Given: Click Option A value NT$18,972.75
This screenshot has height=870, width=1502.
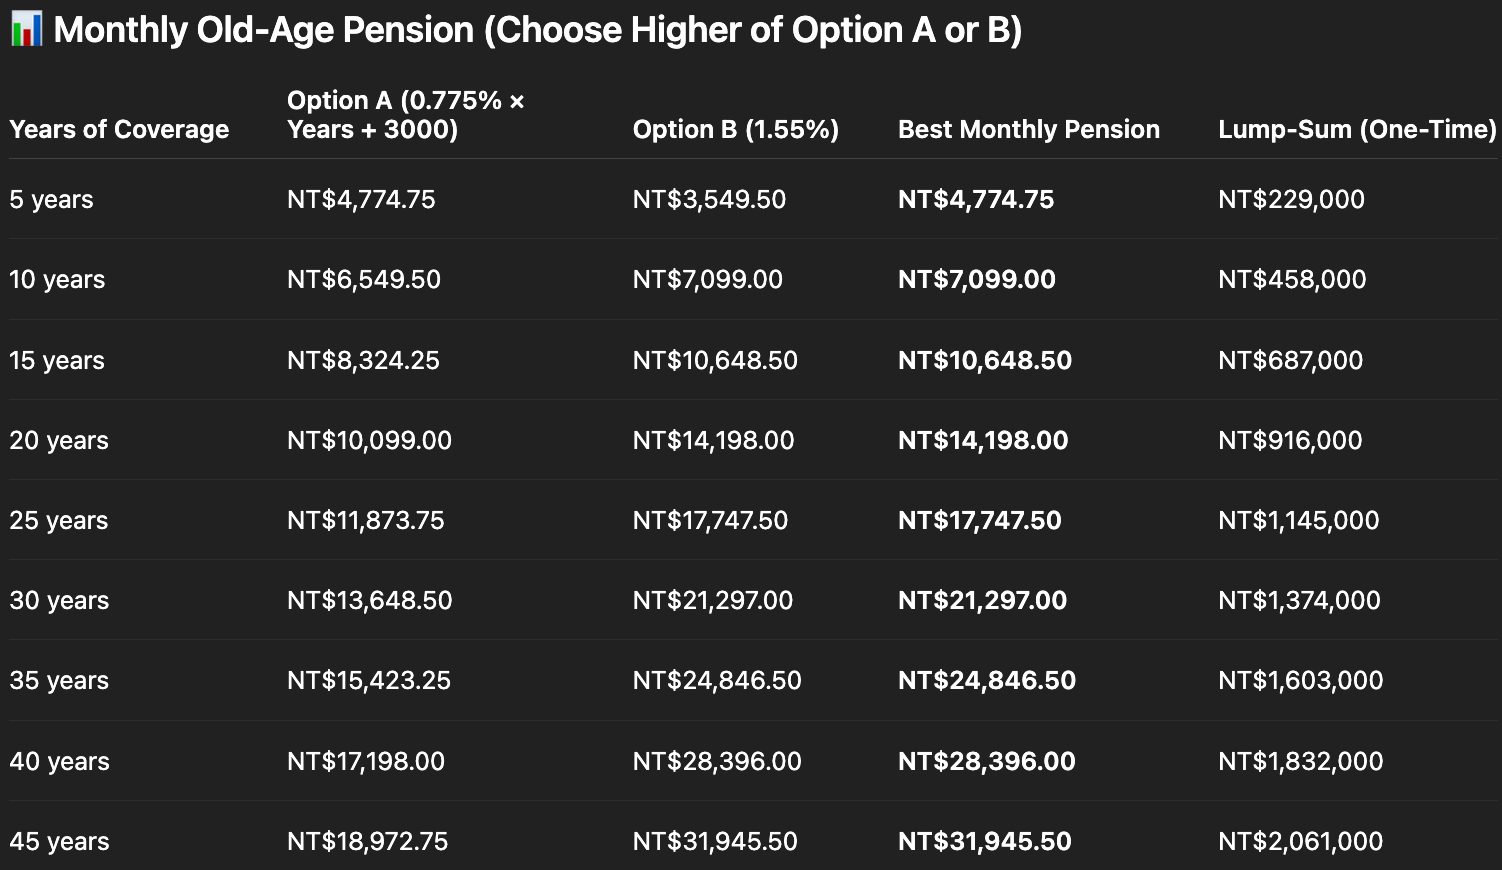Looking at the screenshot, I should [x=367, y=841].
